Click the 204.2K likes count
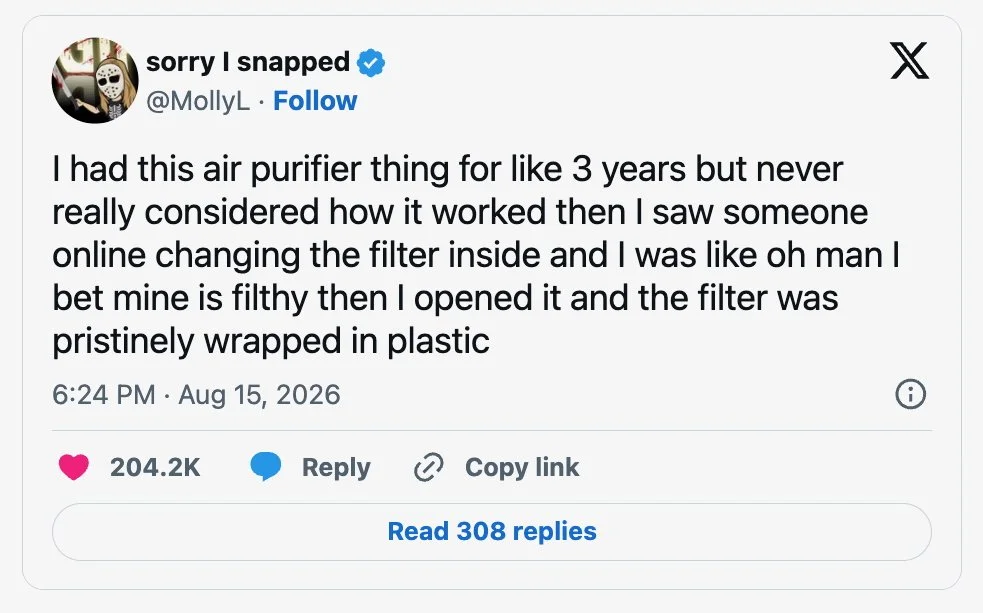This screenshot has height=613, width=983. 155,468
